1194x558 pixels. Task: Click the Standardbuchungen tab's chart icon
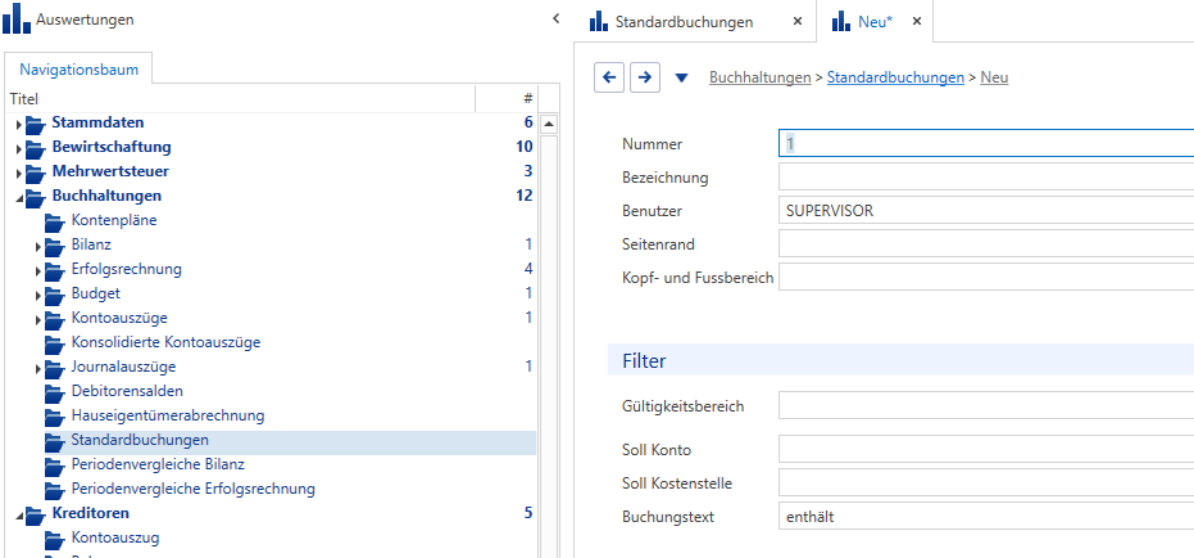[599, 21]
